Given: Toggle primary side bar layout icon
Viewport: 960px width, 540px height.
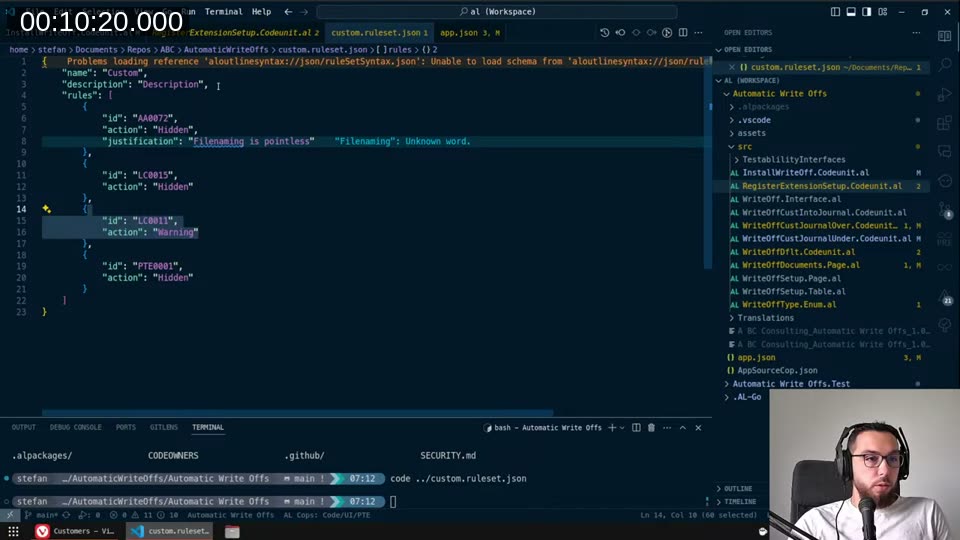Looking at the screenshot, I should click(835, 12).
